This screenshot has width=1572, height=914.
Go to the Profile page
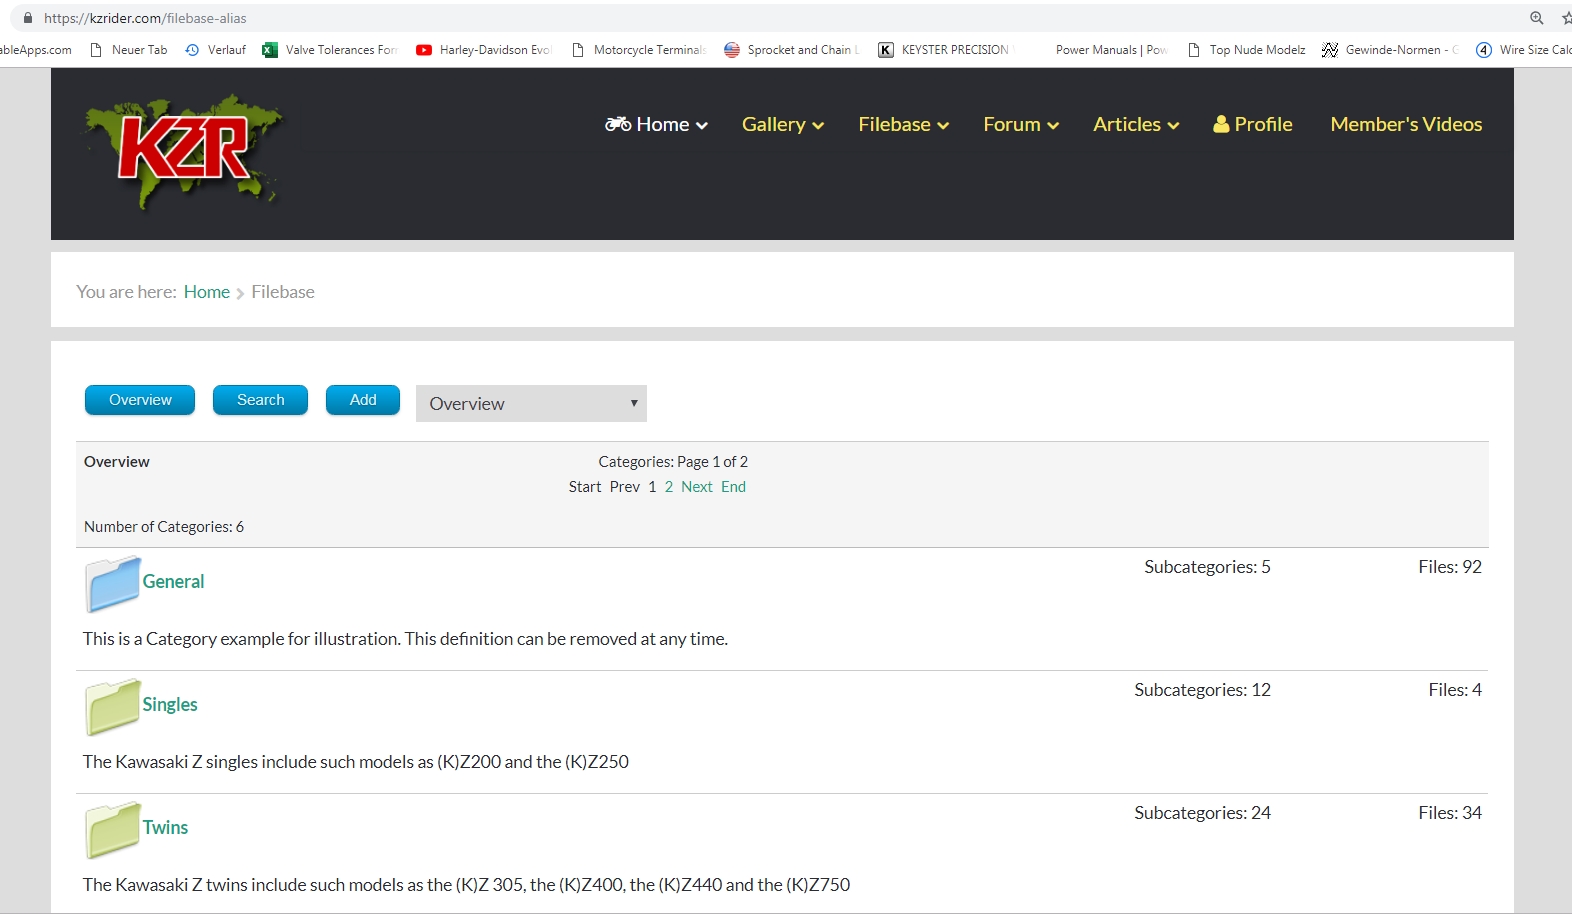(x=1253, y=125)
